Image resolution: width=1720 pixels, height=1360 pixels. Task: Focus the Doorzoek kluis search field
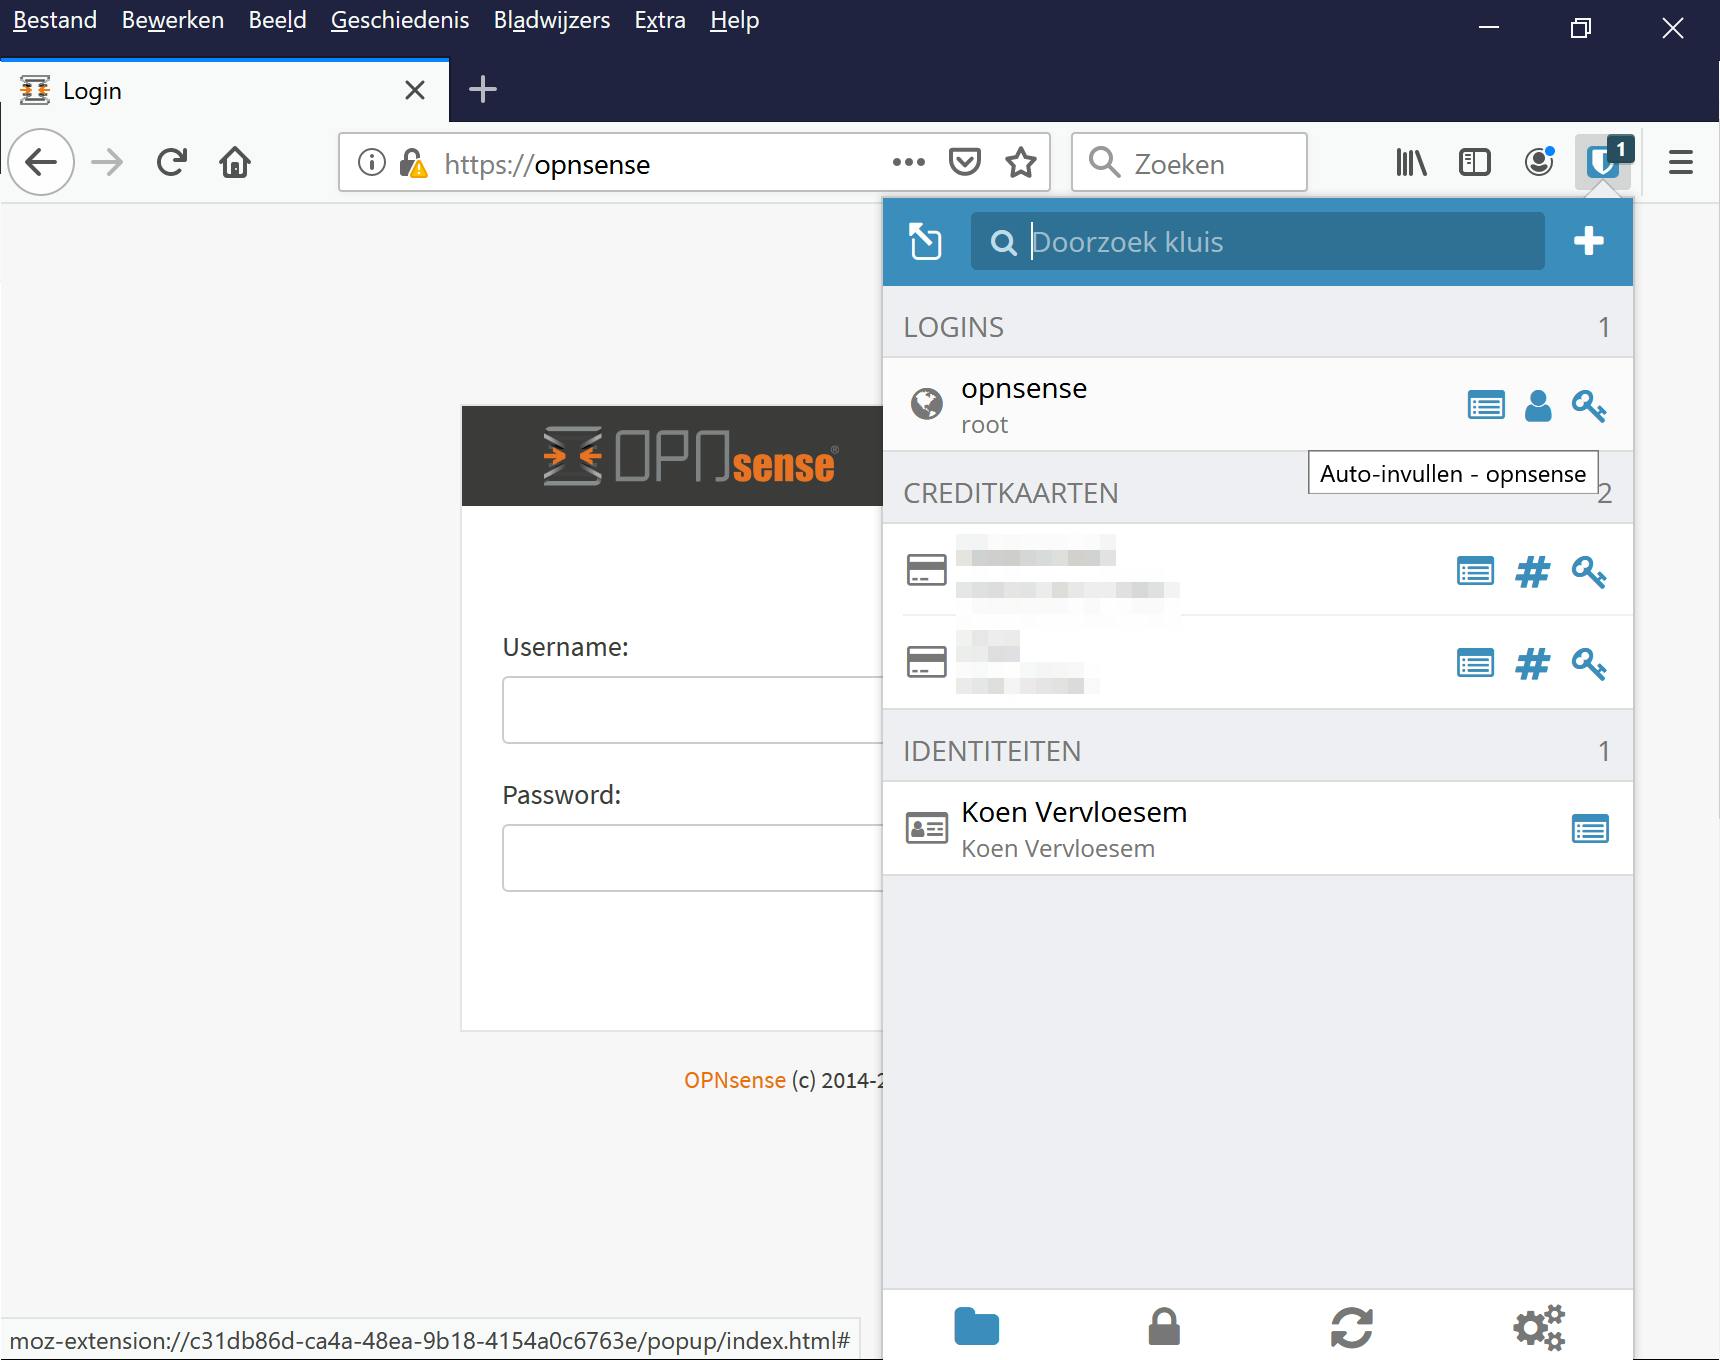point(1258,241)
